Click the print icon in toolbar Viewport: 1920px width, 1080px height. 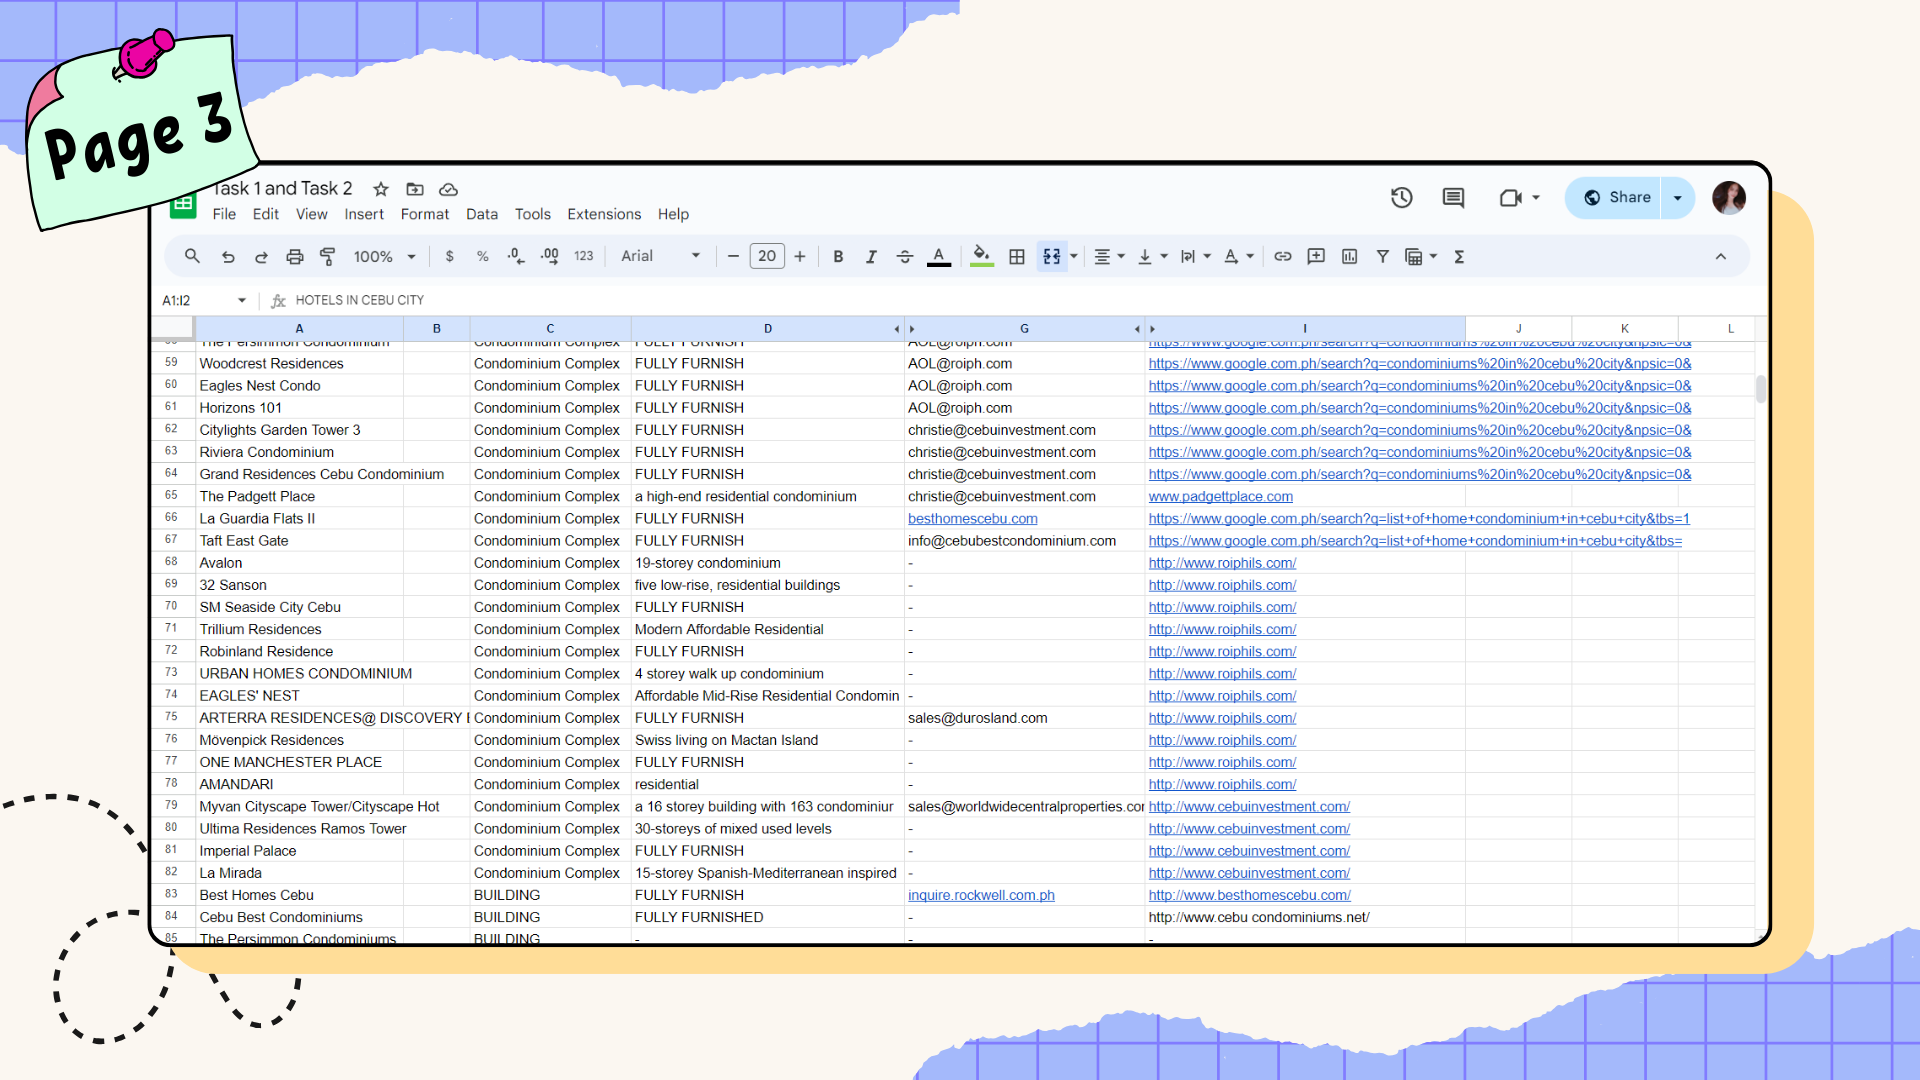(x=294, y=257)
